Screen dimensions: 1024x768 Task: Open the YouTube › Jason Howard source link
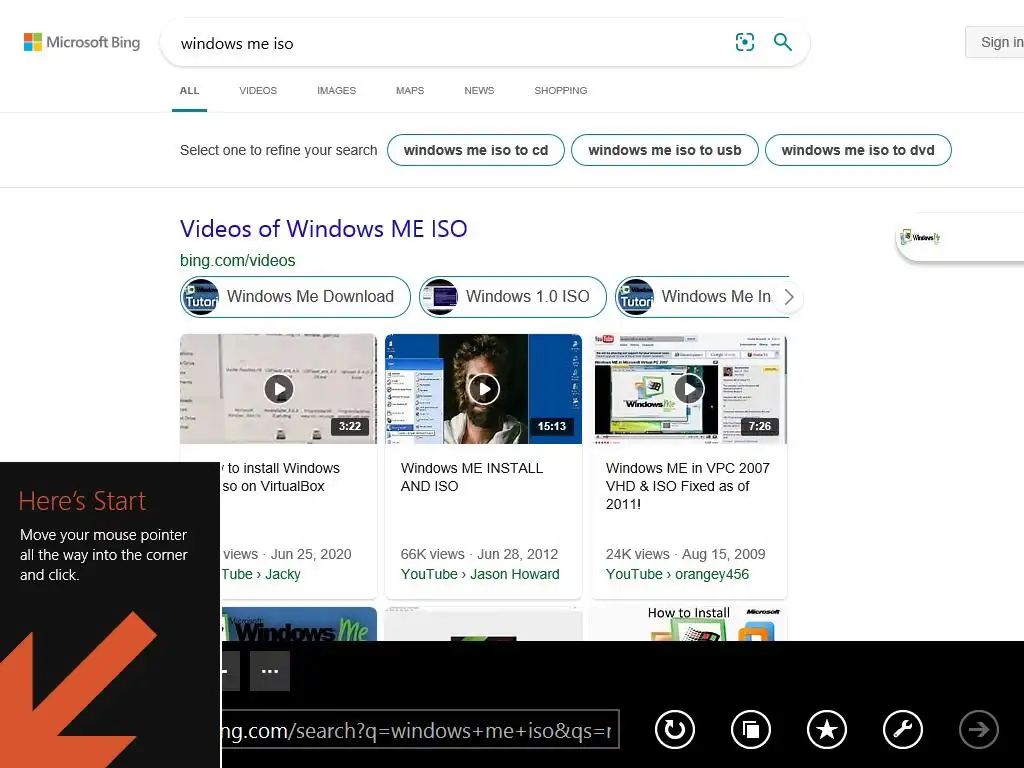pyautogui.click(x=480, y=574)
